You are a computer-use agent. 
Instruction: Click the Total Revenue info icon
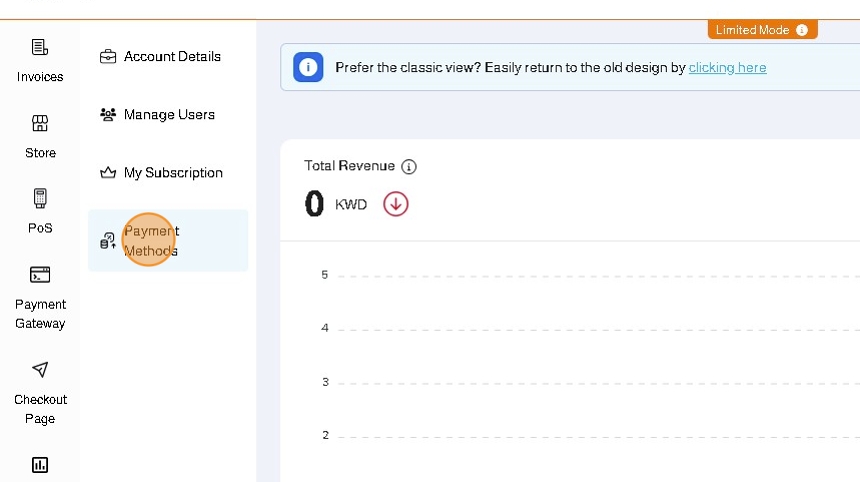[x=409, y=167]
